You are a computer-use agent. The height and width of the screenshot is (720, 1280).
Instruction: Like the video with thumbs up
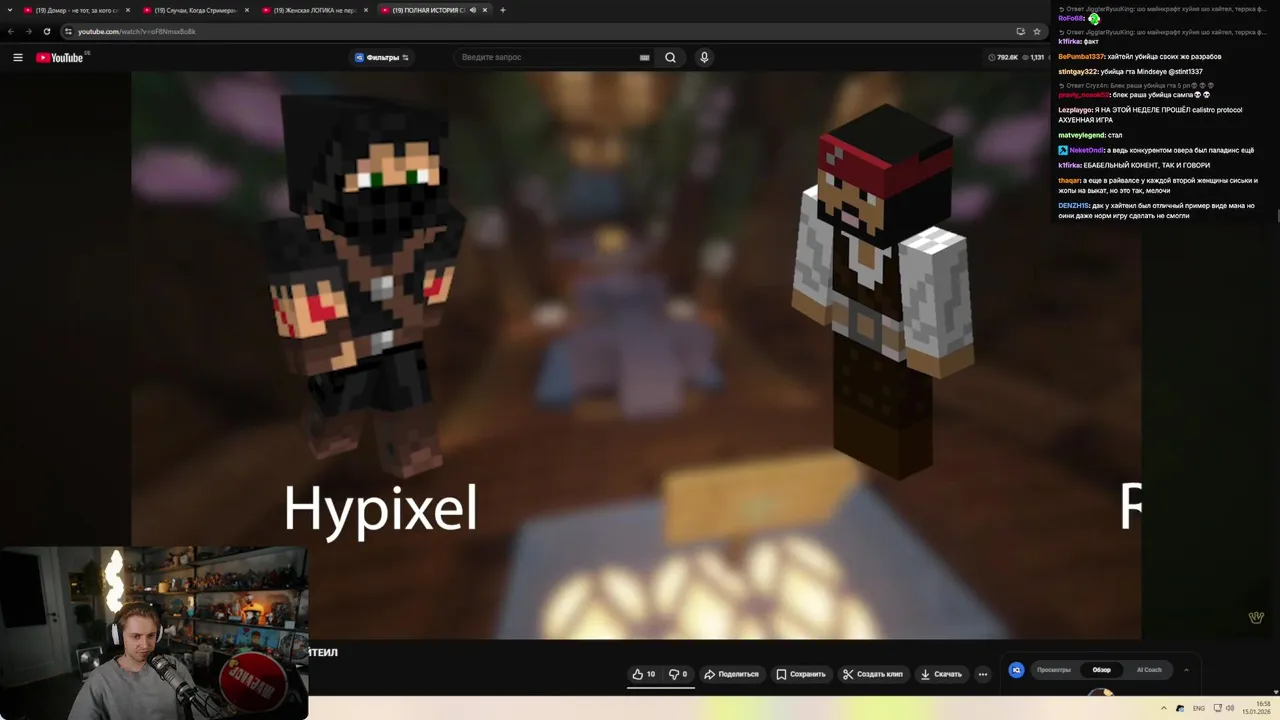pyautogui.click(x=644, y=674)
